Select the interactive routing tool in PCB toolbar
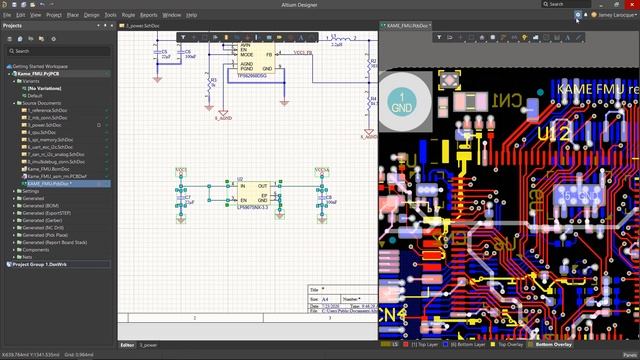Image resolution: width=640 pixels, height=360 pixels. [x=503, y=38]
